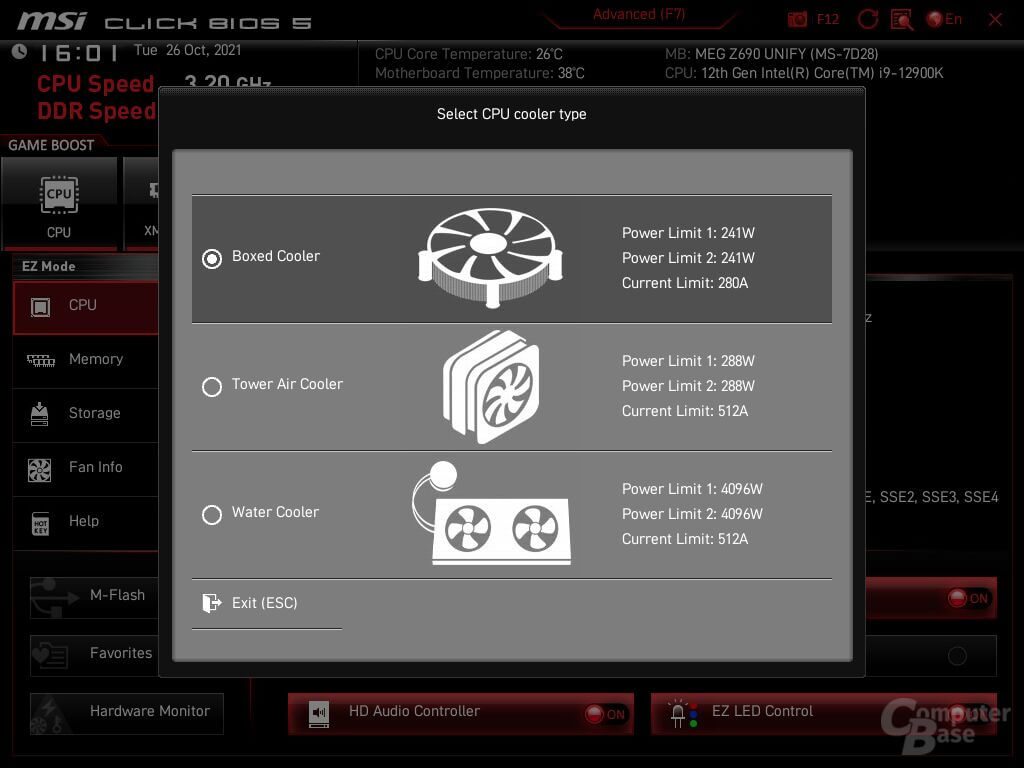
Task: Switch to Advanced mode (F7)
Action: pos(638,15)
